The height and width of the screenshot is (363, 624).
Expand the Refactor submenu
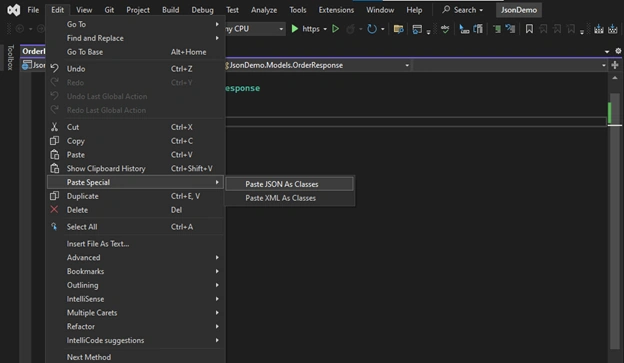135,326
